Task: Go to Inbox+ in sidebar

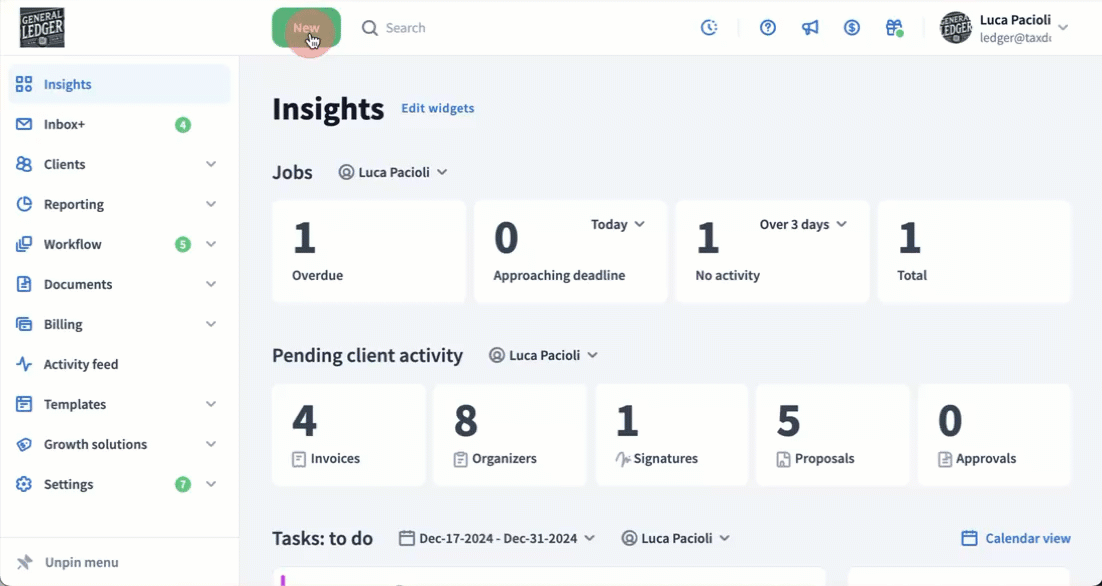Action: (x=64, y=125)
